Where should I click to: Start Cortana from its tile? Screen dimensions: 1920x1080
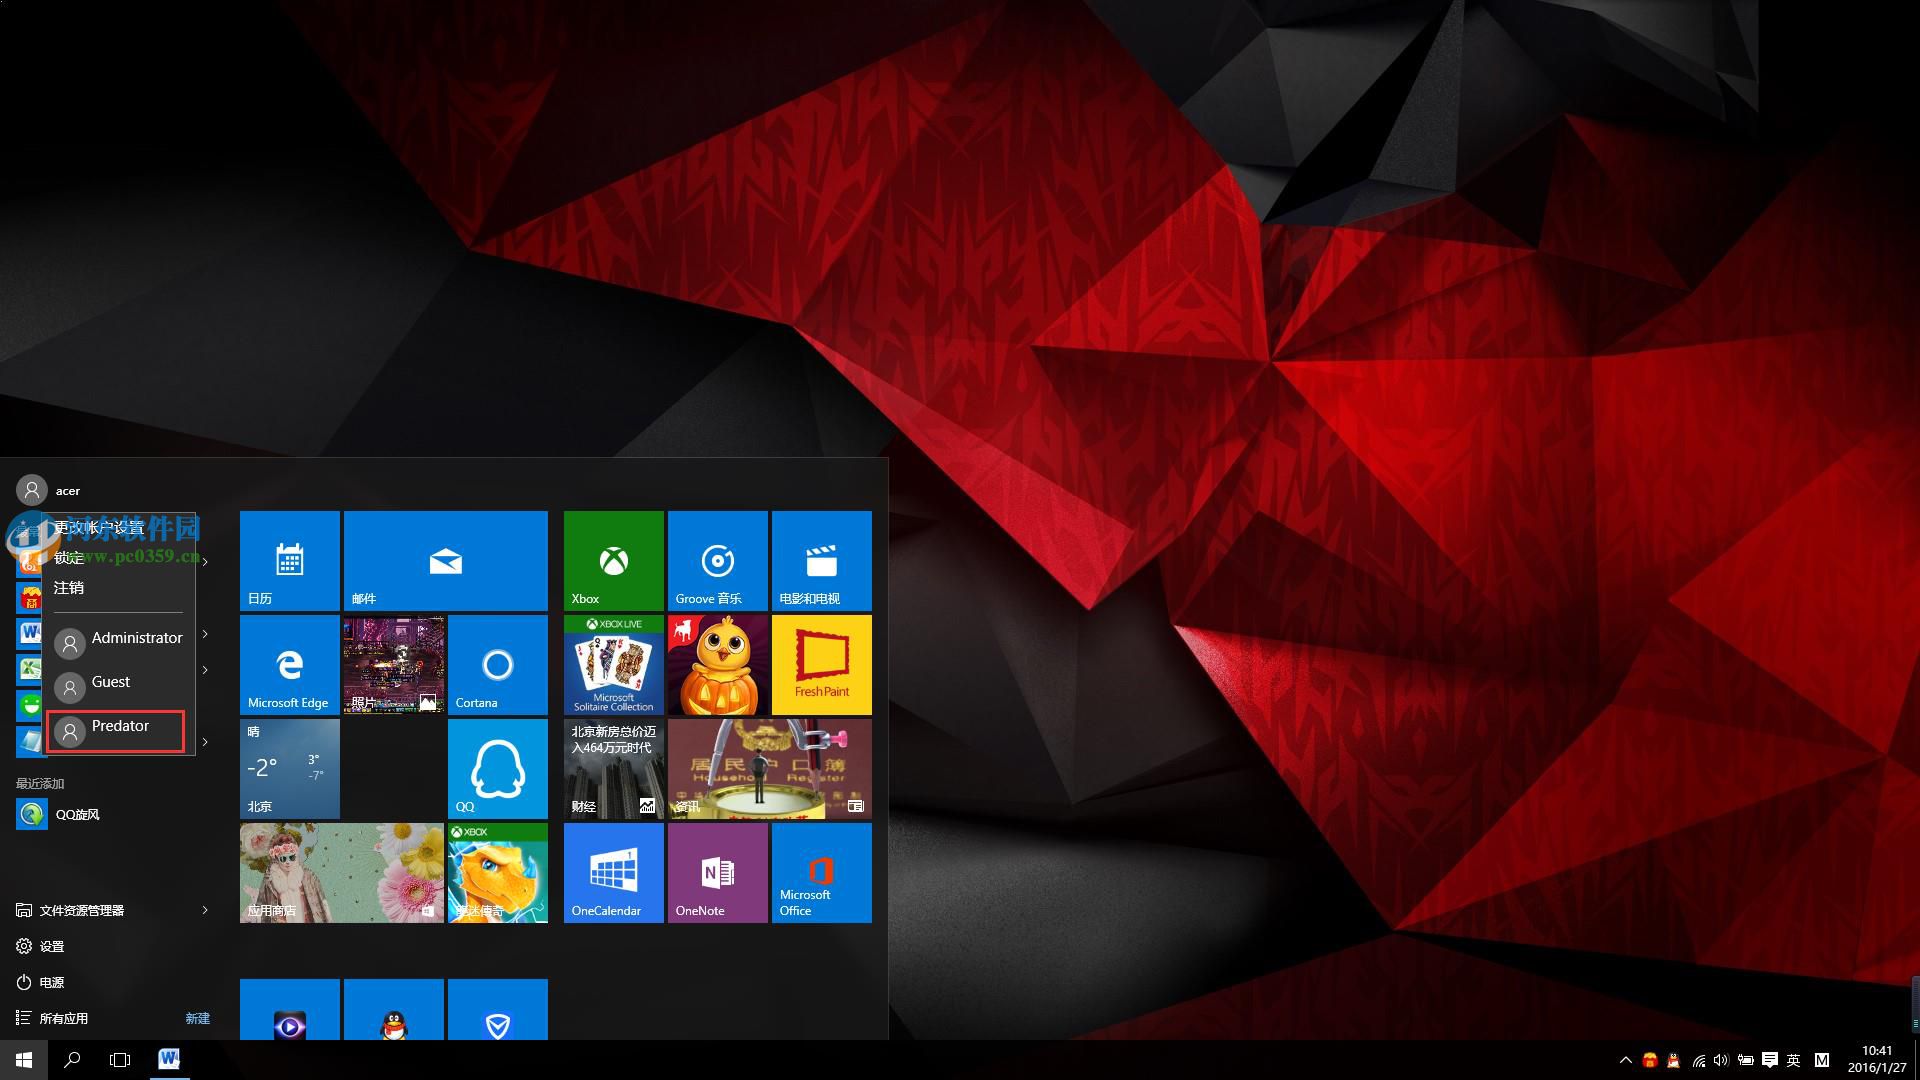click(x=497, y=664)
